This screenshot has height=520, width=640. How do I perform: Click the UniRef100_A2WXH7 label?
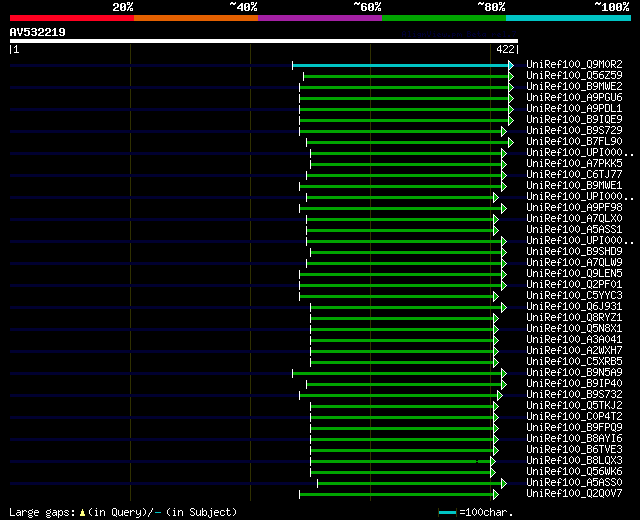[x=574, y=351]
